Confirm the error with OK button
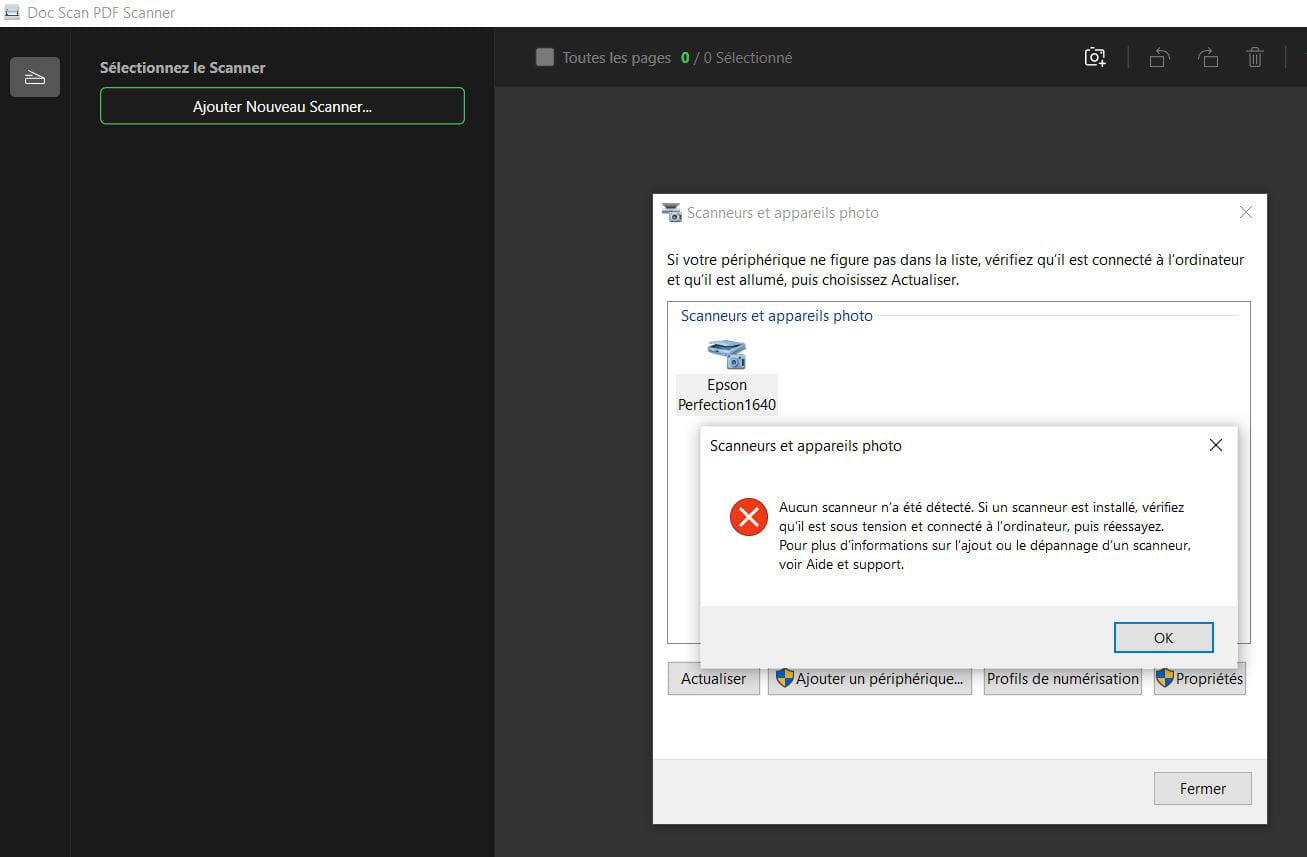 tap(1163, 637)
